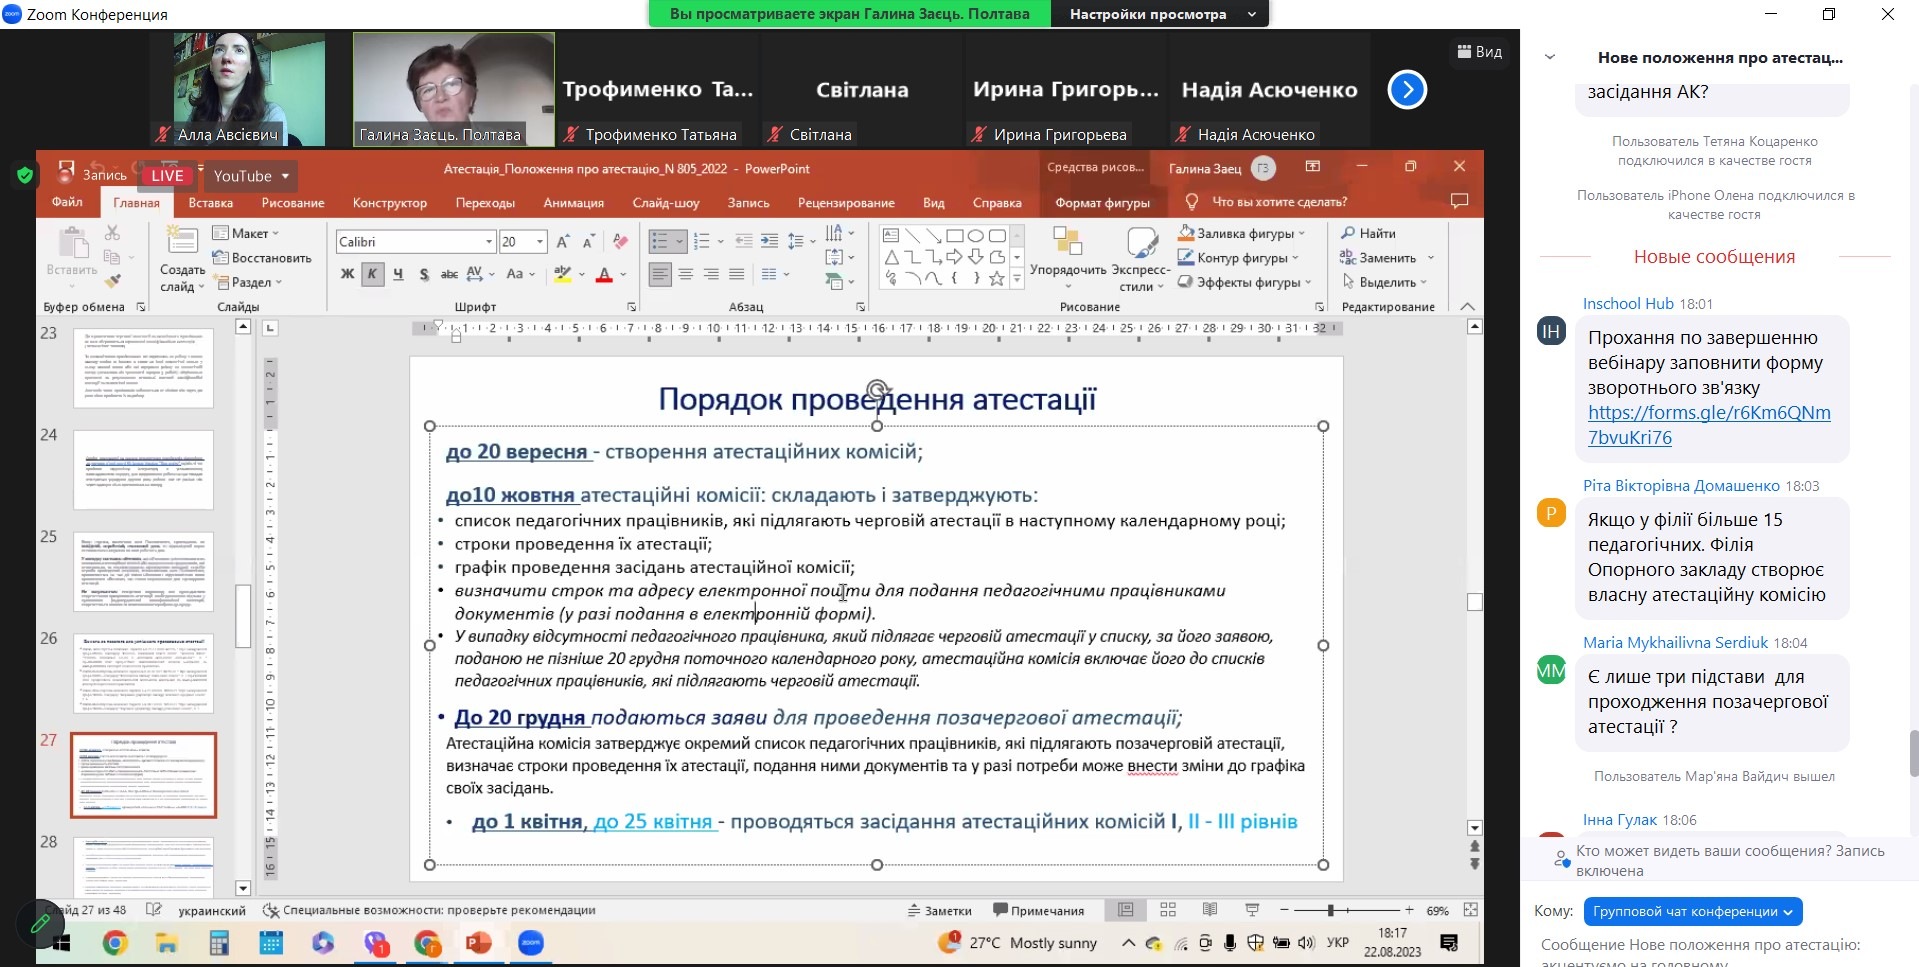This screenshot has width=1919, height=967.
Task: Open the Анимация ribbon tab
Action: click(x=573, y=203)
